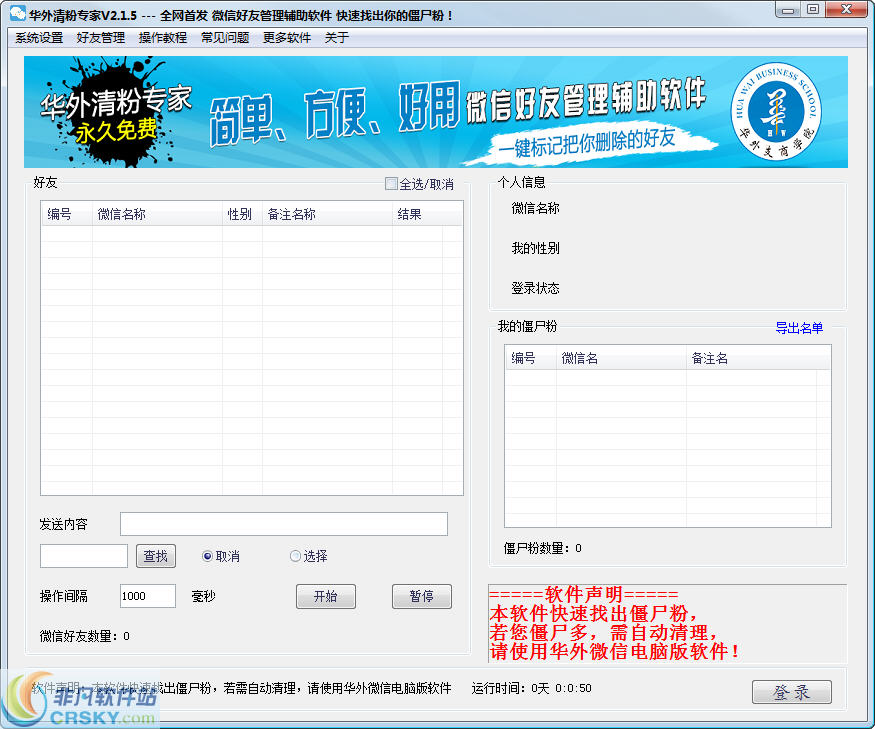Select the 选择 radio button
Viewport: 875px width, 729px height.
pyautogui.click(x=294, y=555)
